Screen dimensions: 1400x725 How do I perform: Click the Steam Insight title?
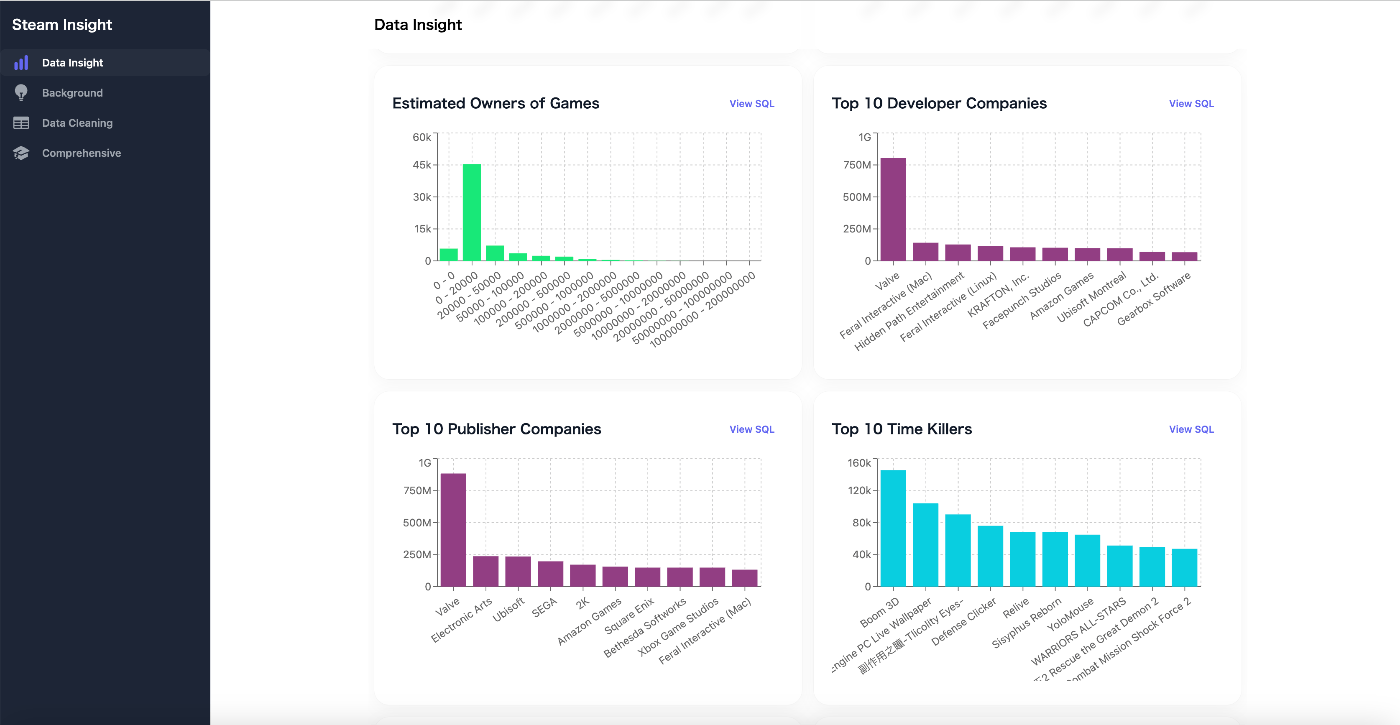click(x=62, y=25)
